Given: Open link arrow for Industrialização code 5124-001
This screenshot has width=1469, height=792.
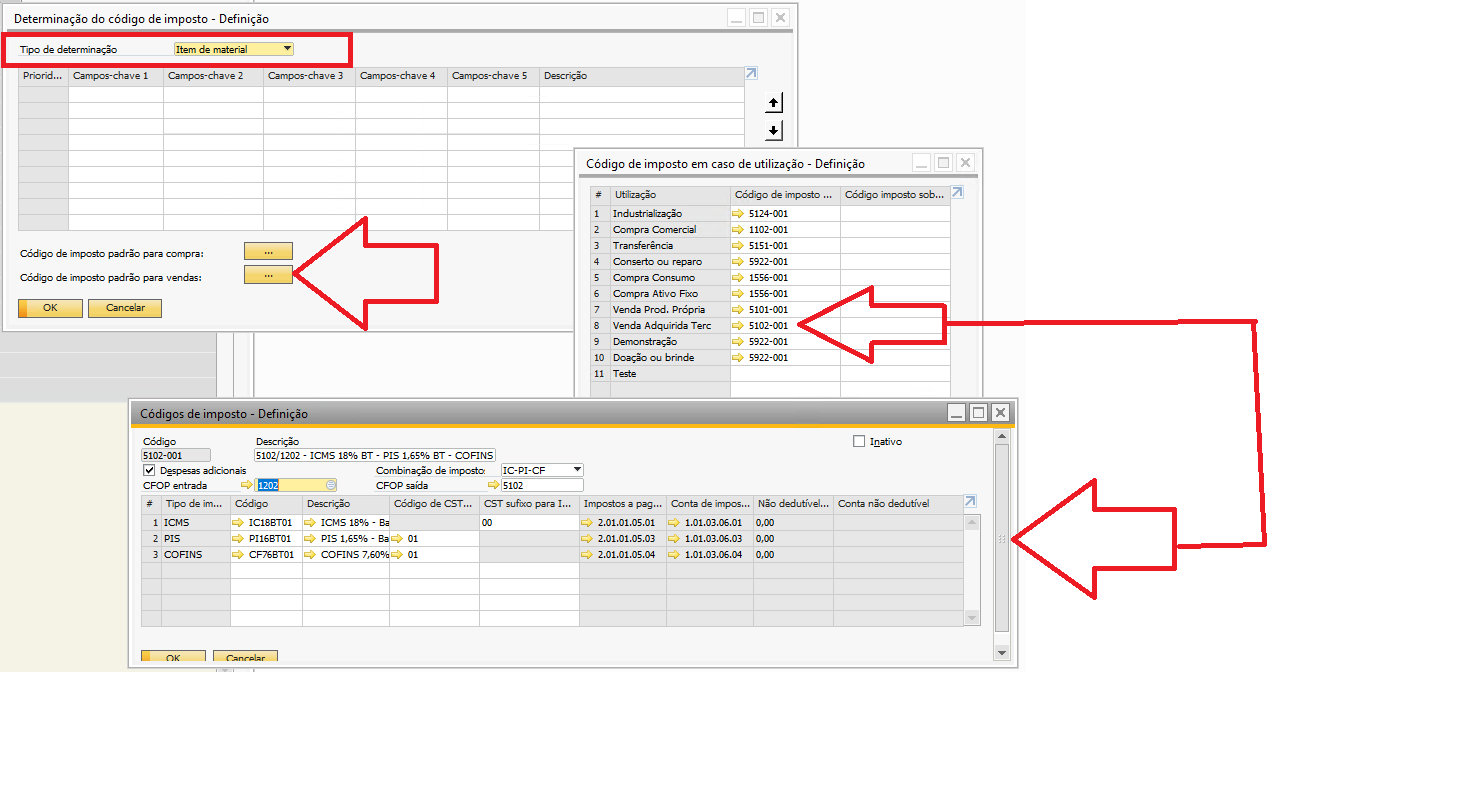Looking at the screenshot, I should (x=739, y=214).
